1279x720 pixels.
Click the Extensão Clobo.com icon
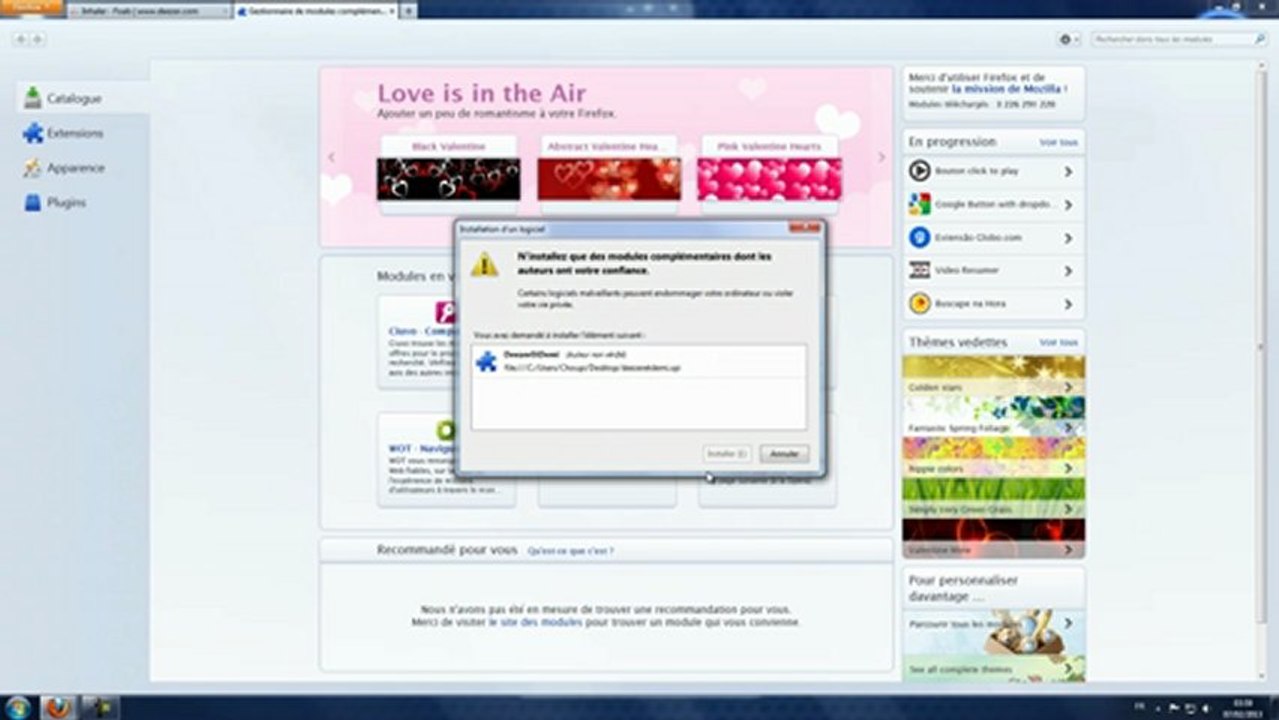tap(919, 237)
